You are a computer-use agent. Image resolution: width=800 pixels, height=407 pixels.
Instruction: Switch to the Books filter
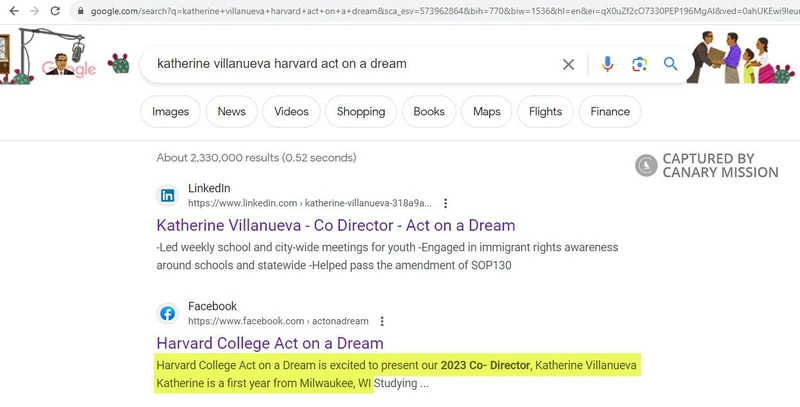coord(429,111)
